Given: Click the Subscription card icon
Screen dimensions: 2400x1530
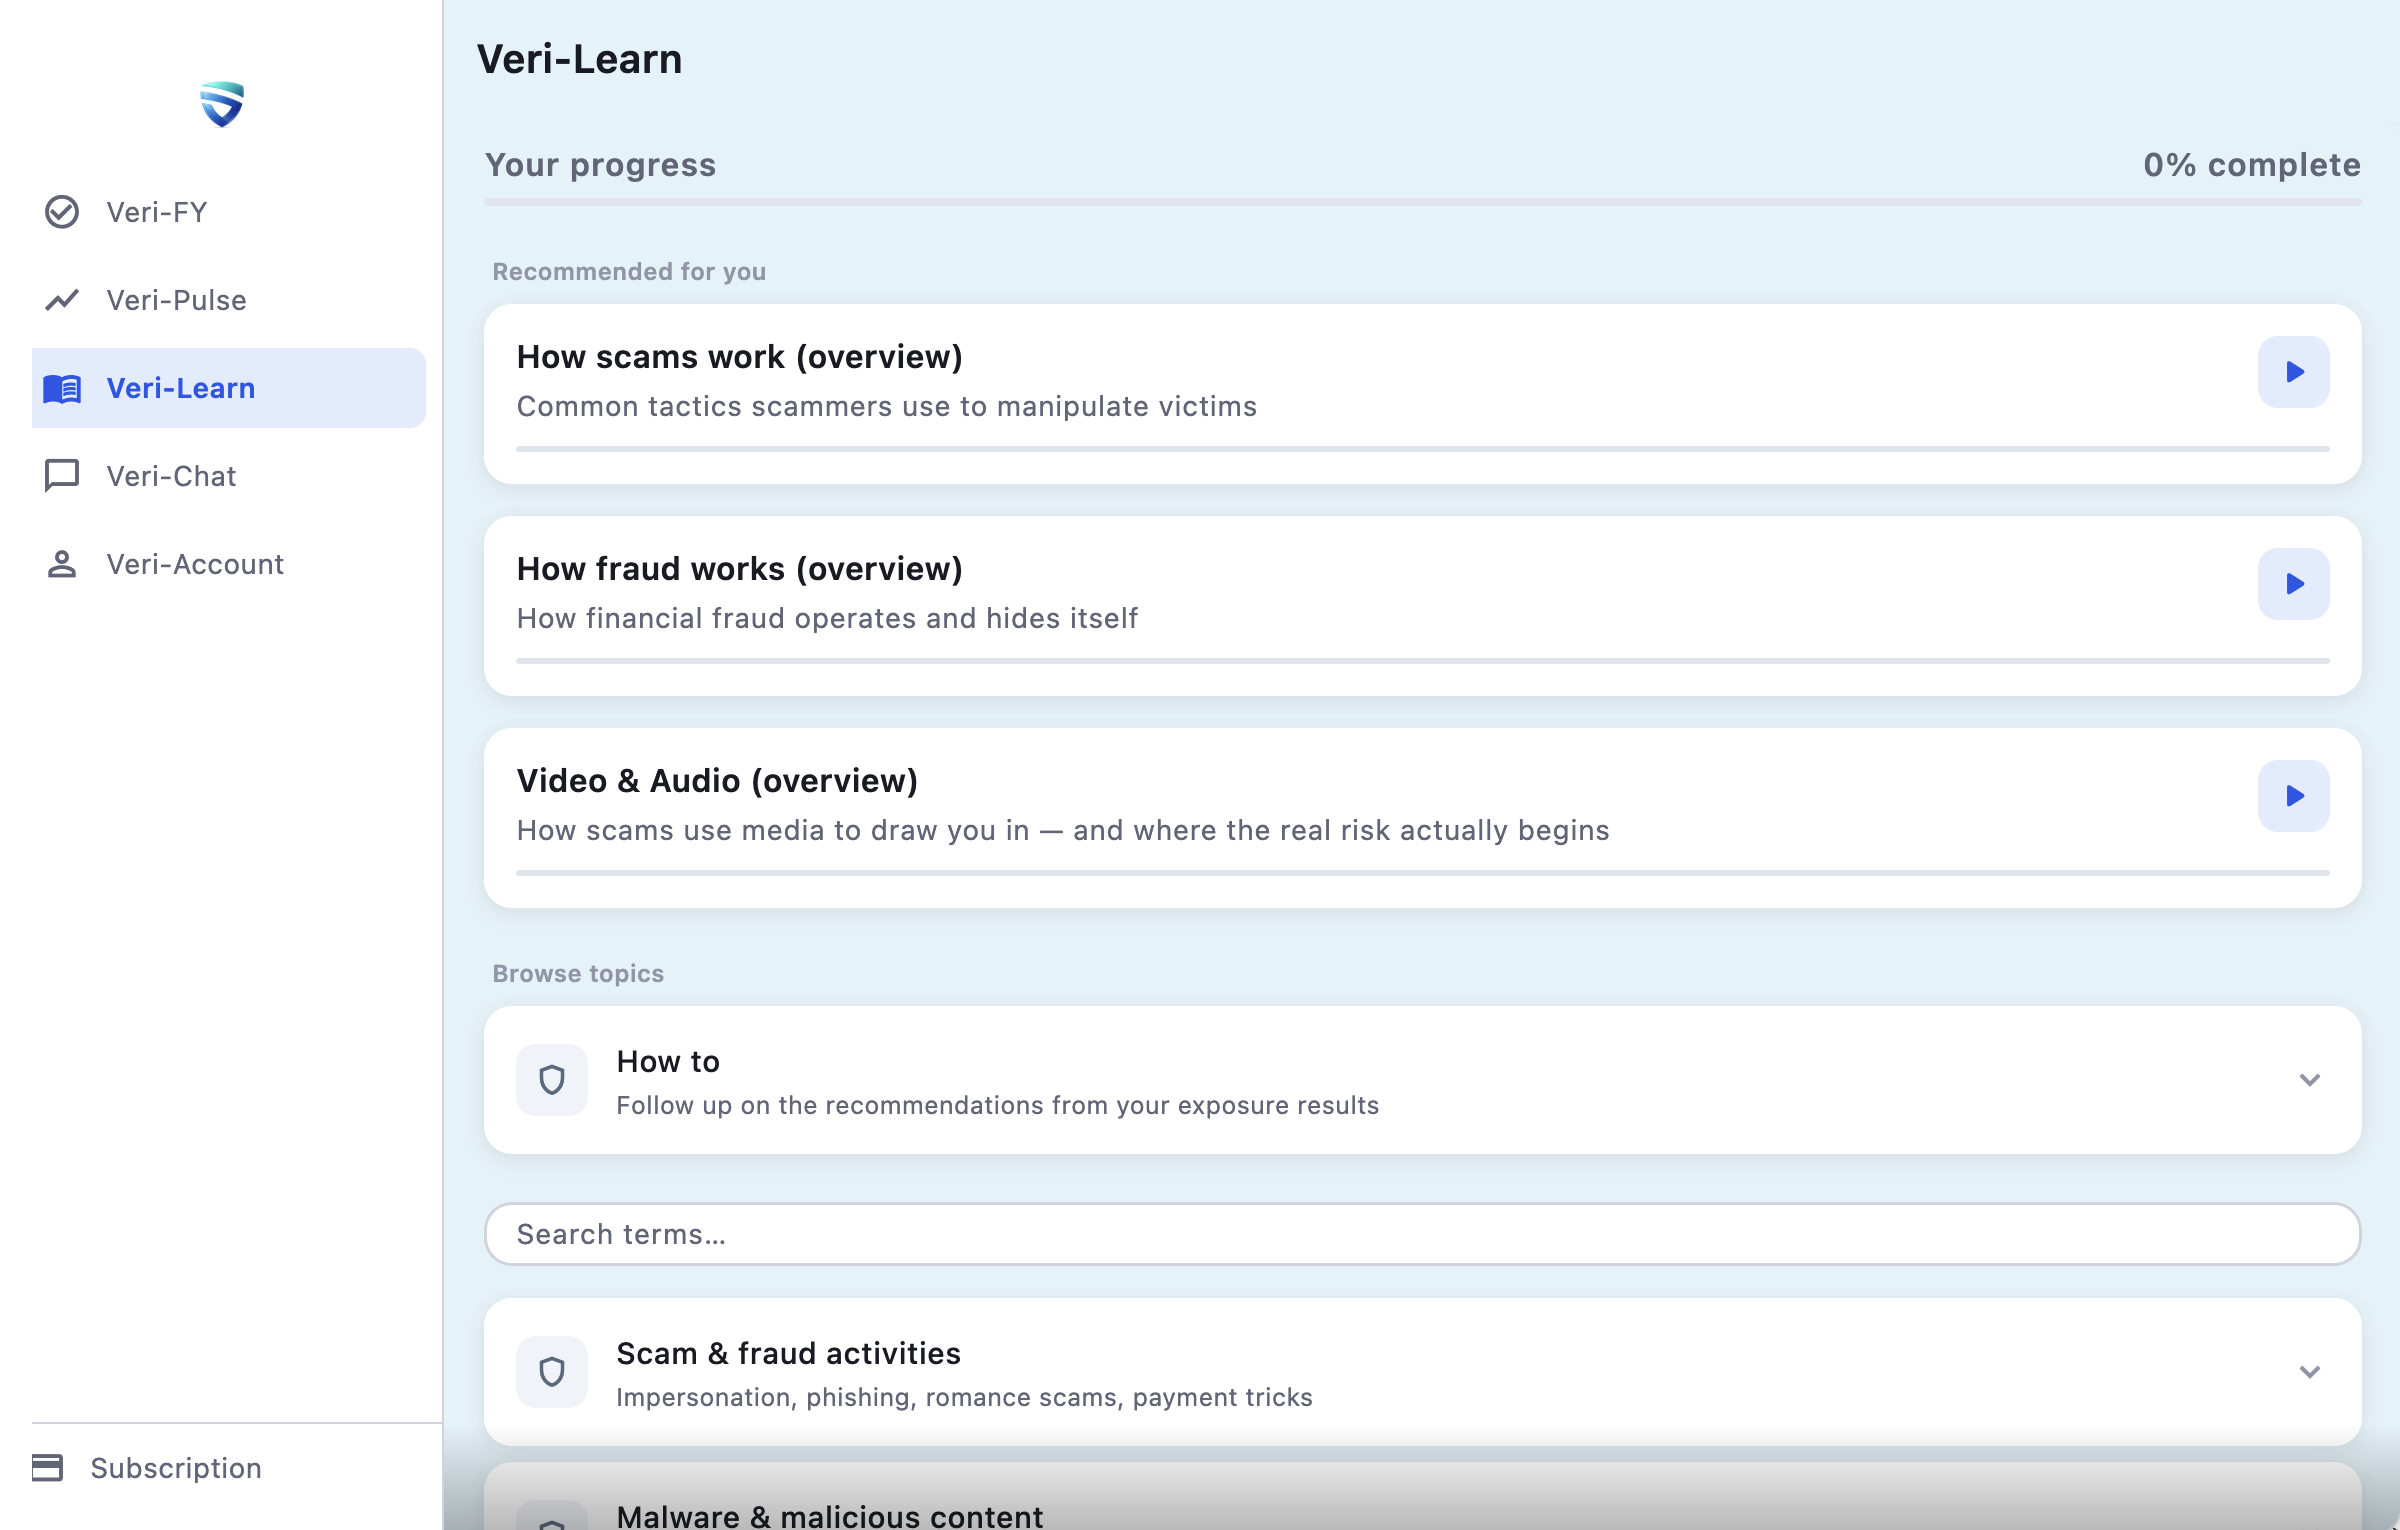Looking at the screenshot, I should click(47, 1468).
